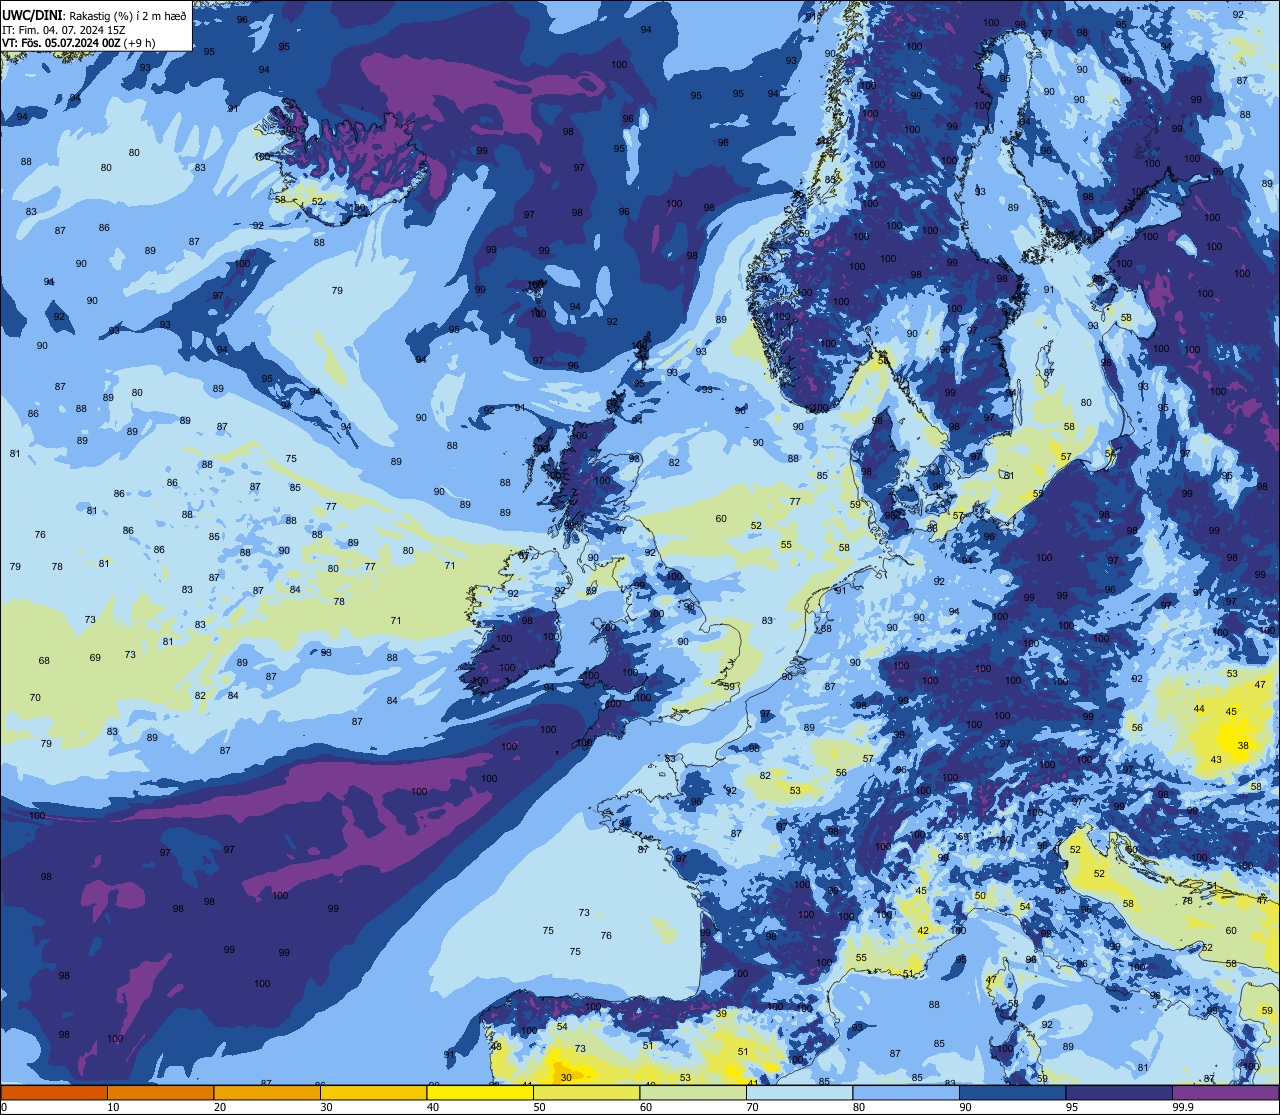Click the 'VT: Fös. 05.07.2024 00Z' line
1280x1115 pixels.
coord(63,43)
